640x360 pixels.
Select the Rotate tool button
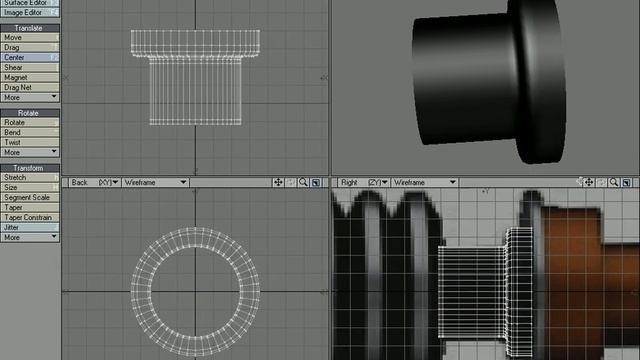coord(30,122)
